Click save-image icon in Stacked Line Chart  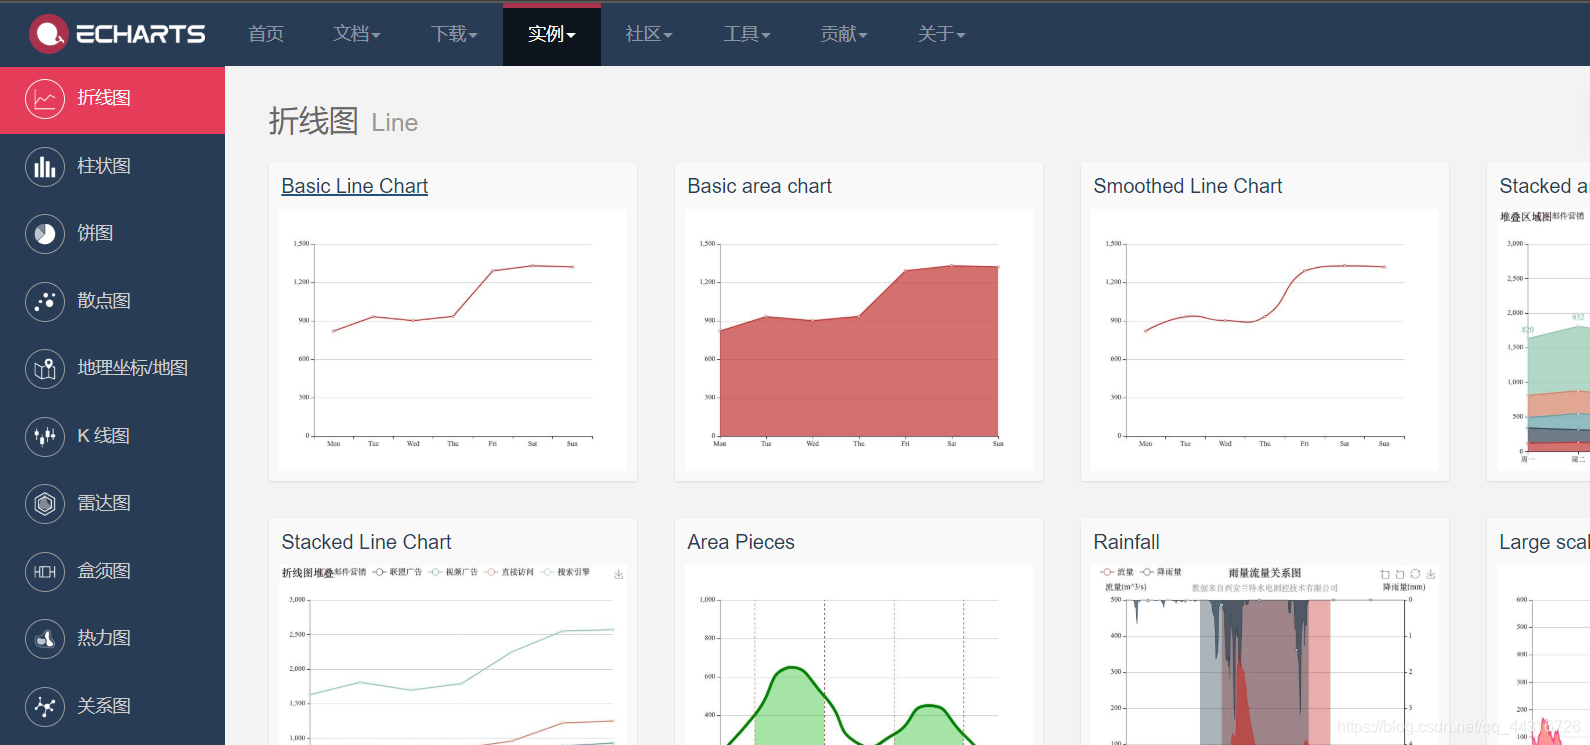tap(619, 574)
